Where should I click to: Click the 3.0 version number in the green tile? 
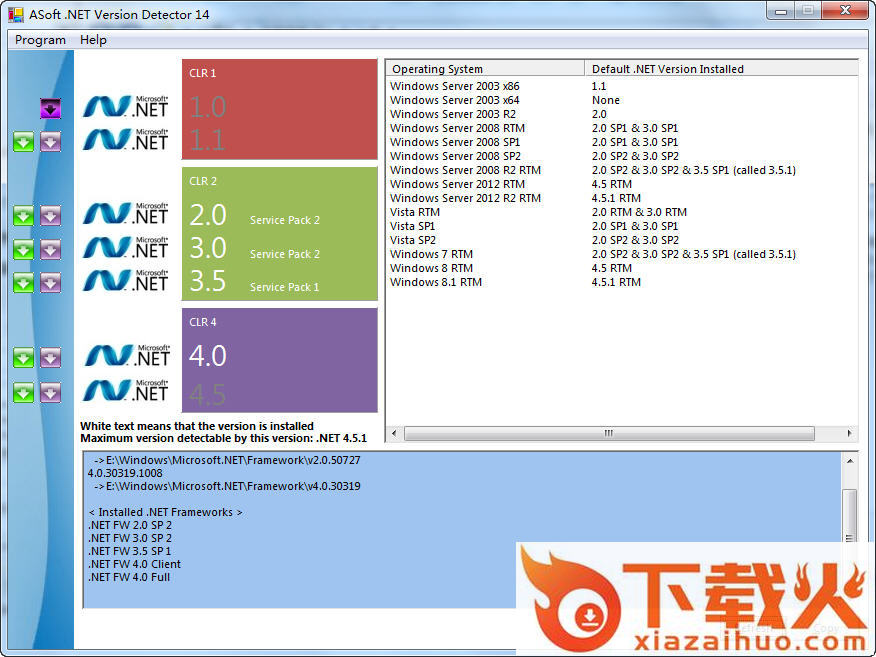208,248
